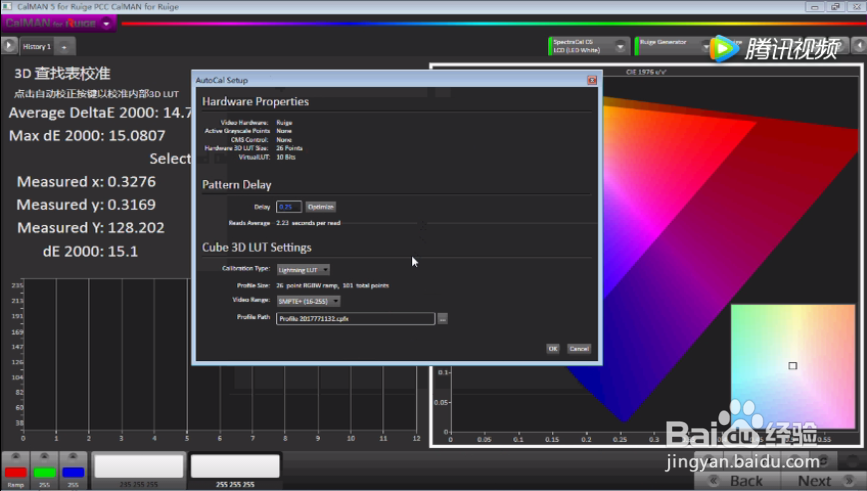Open the Calibration Type Lightning LUT dropdown
867x491 pixels.
[303, 270]
